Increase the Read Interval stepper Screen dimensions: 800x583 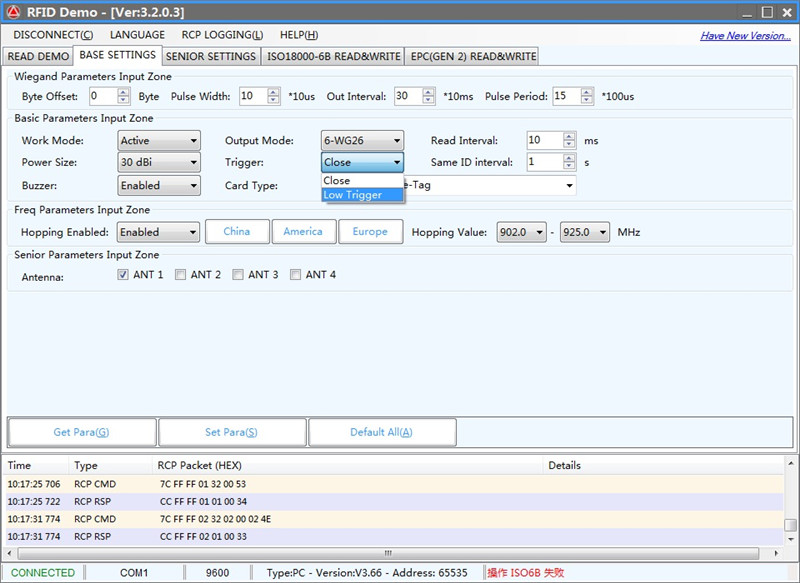click(569, 136)
